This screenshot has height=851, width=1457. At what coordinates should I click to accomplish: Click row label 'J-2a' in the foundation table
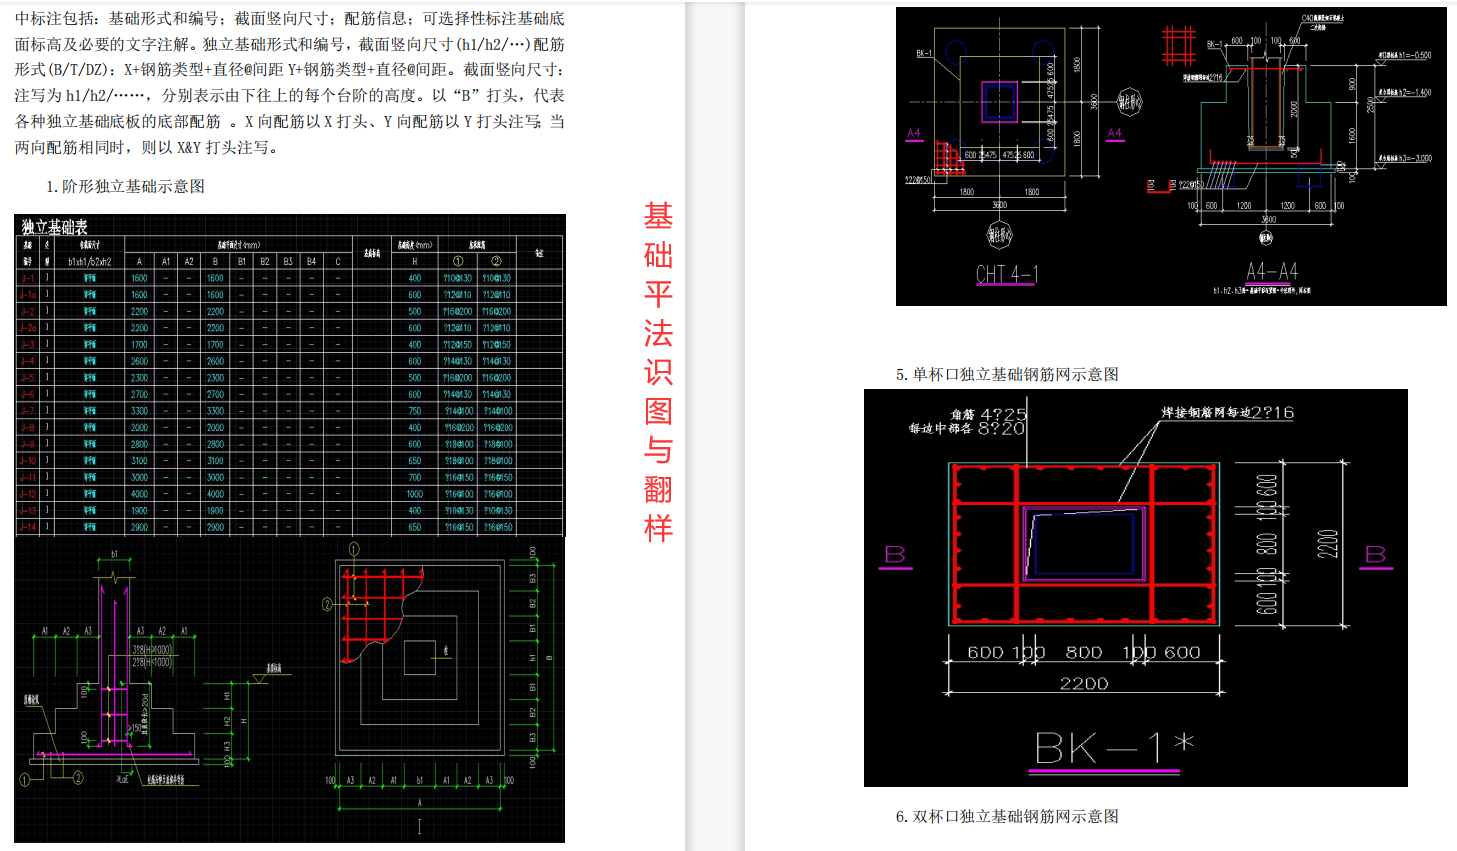pos(27,328)
